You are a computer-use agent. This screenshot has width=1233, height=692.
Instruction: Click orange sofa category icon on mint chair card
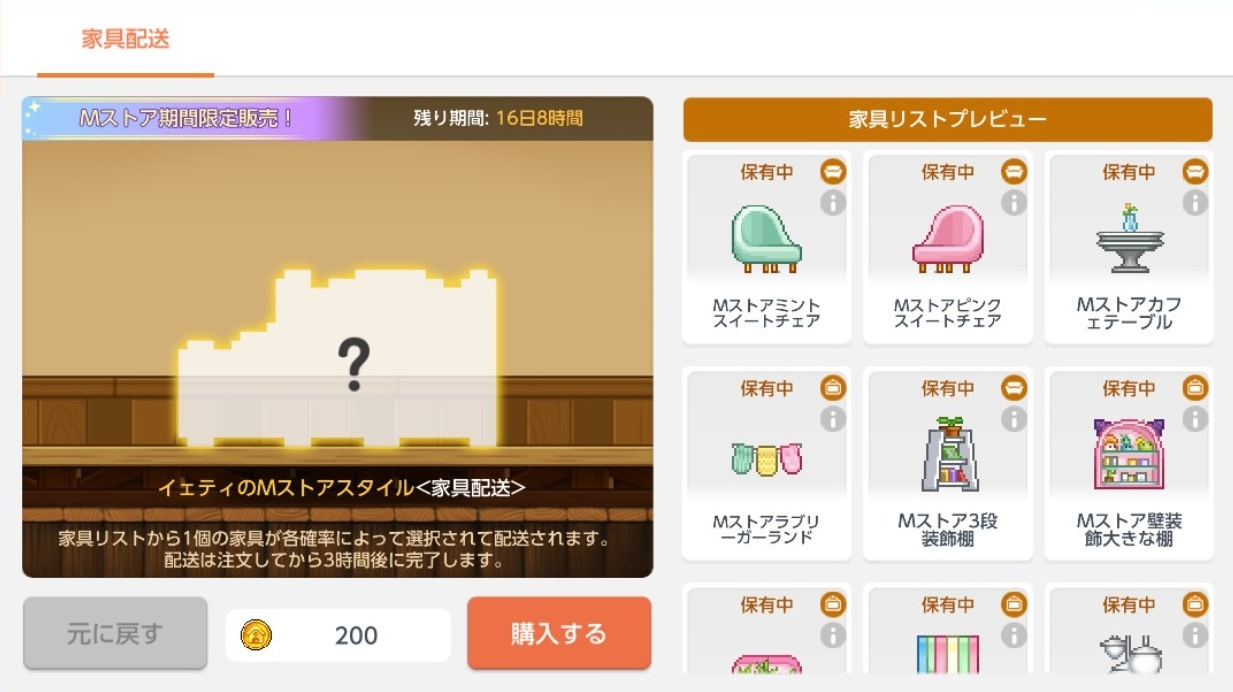pyautogui.click(x=832, y=172)
